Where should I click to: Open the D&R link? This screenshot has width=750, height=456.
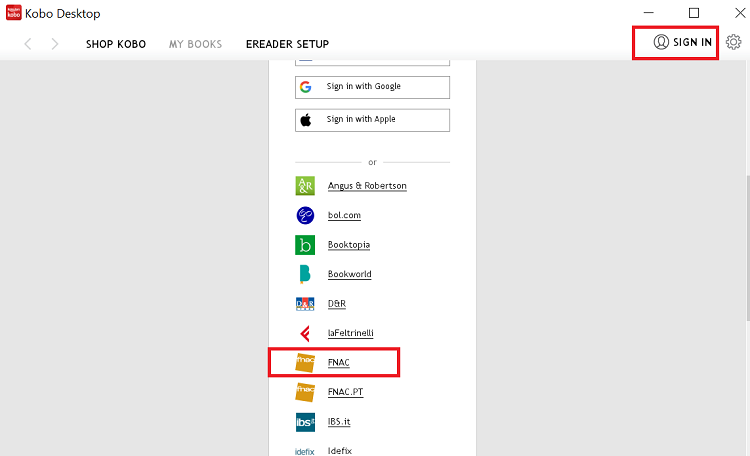(x=337, y=304)
